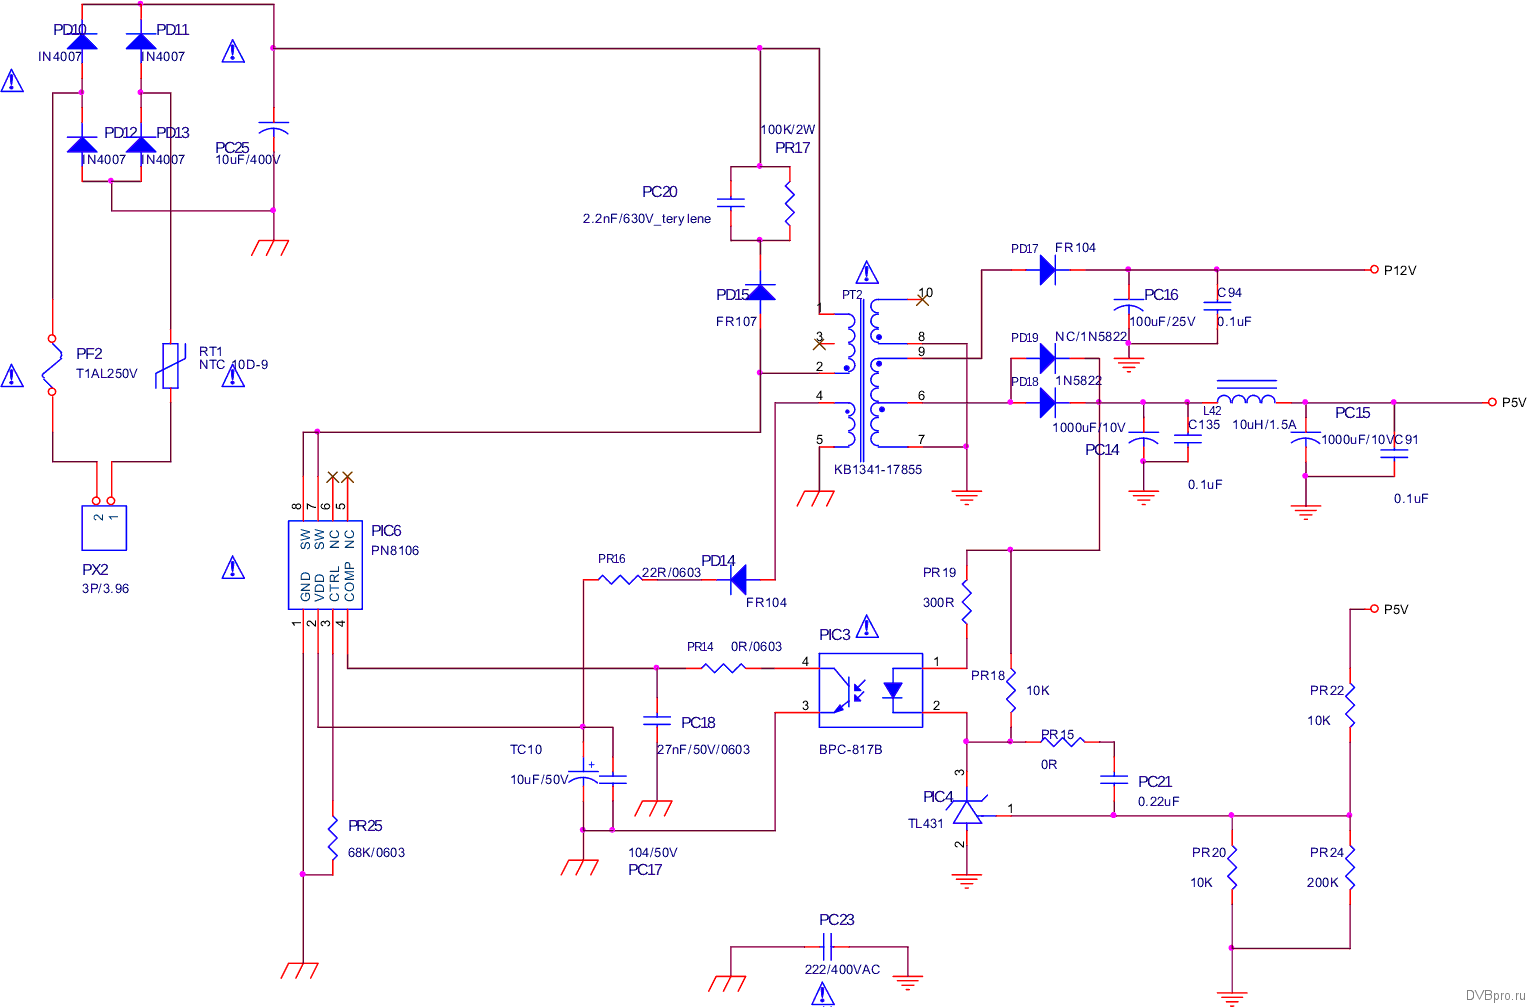Select the RT1 NTC thermistor symbol
The height and width of the screenshot is (1008, 1528).
point(171,365)
